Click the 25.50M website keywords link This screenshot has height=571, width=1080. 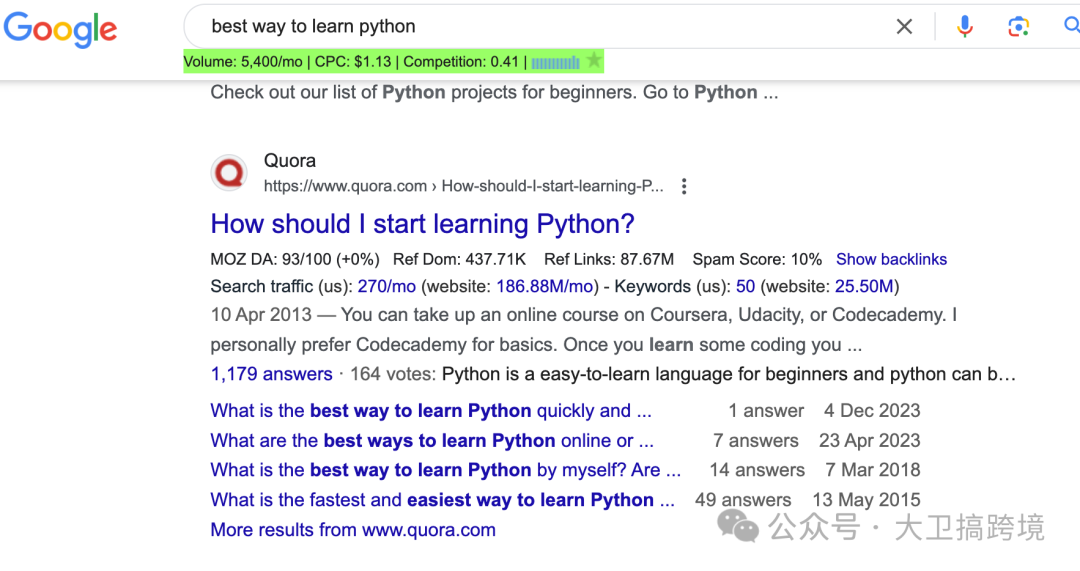click(x=864, y=287)
